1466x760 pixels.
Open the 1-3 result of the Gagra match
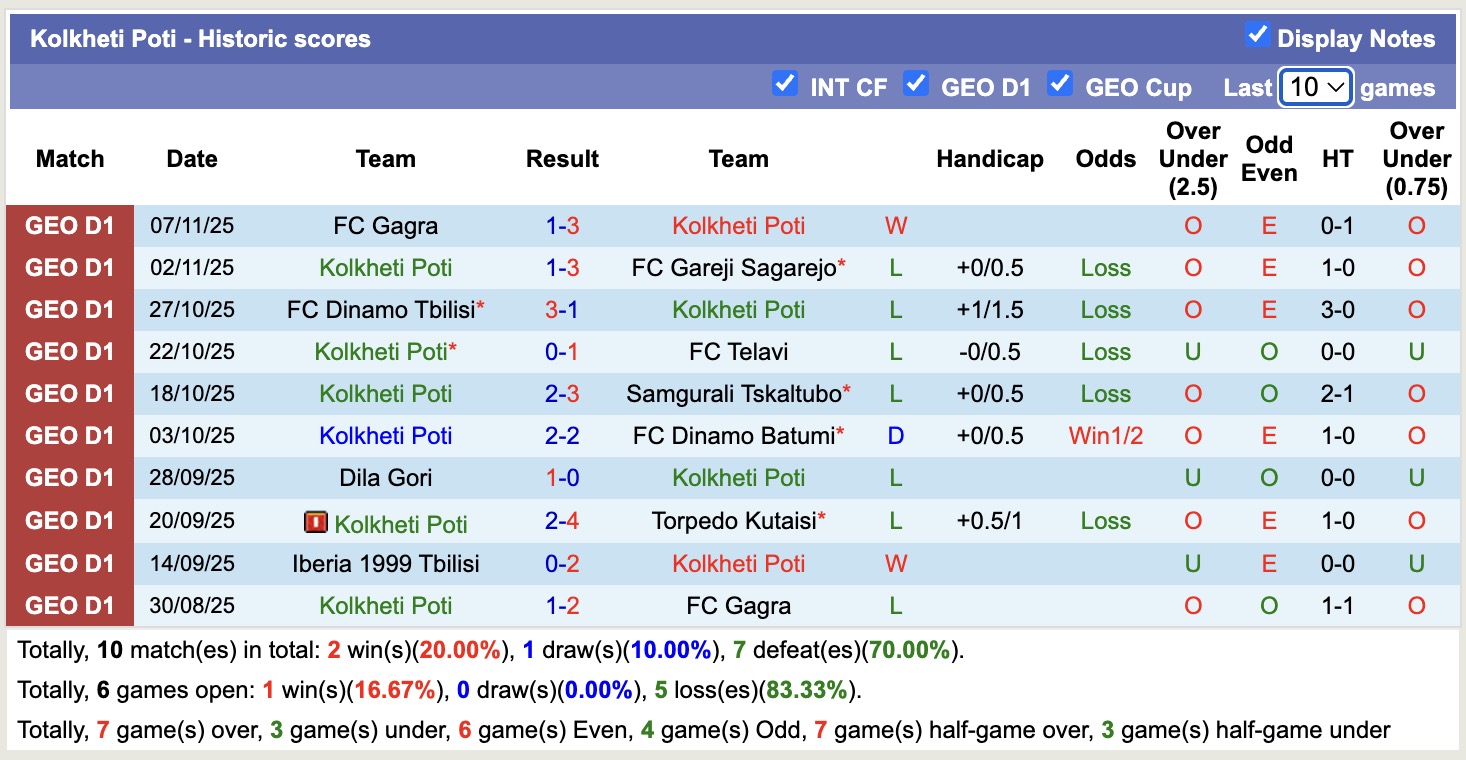click(x=562, y=225)
